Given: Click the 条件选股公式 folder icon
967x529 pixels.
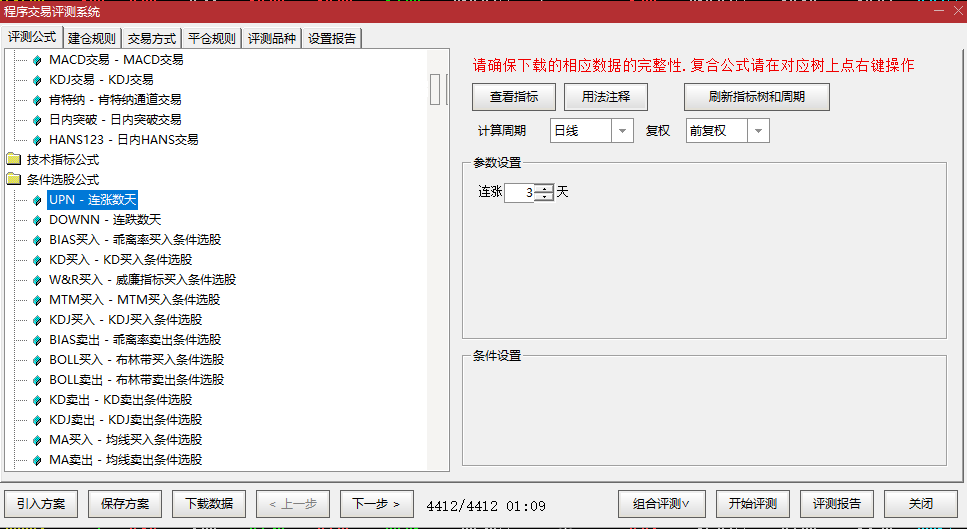Looking at the screenshot, I should (14, 180).
